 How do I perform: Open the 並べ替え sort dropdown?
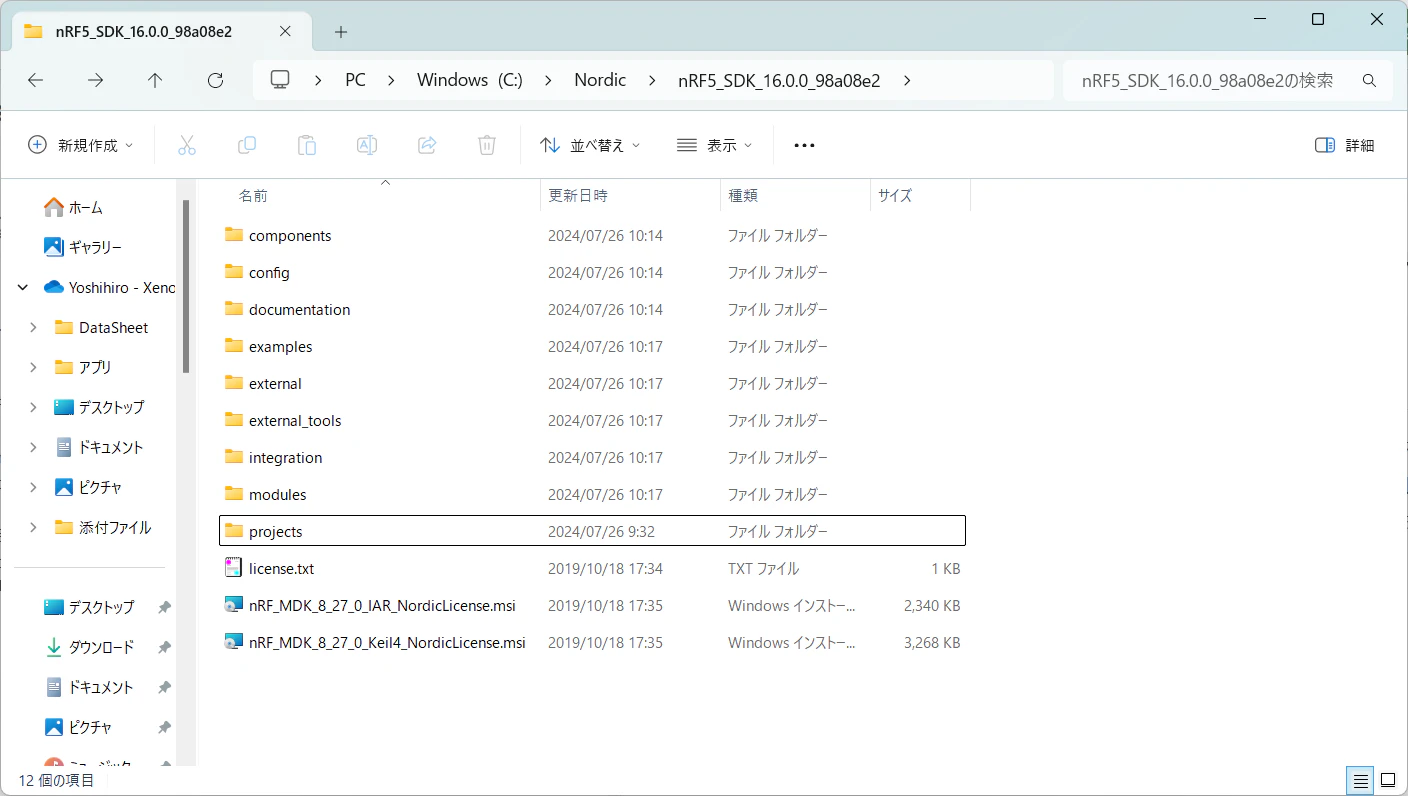coord(590,145)
